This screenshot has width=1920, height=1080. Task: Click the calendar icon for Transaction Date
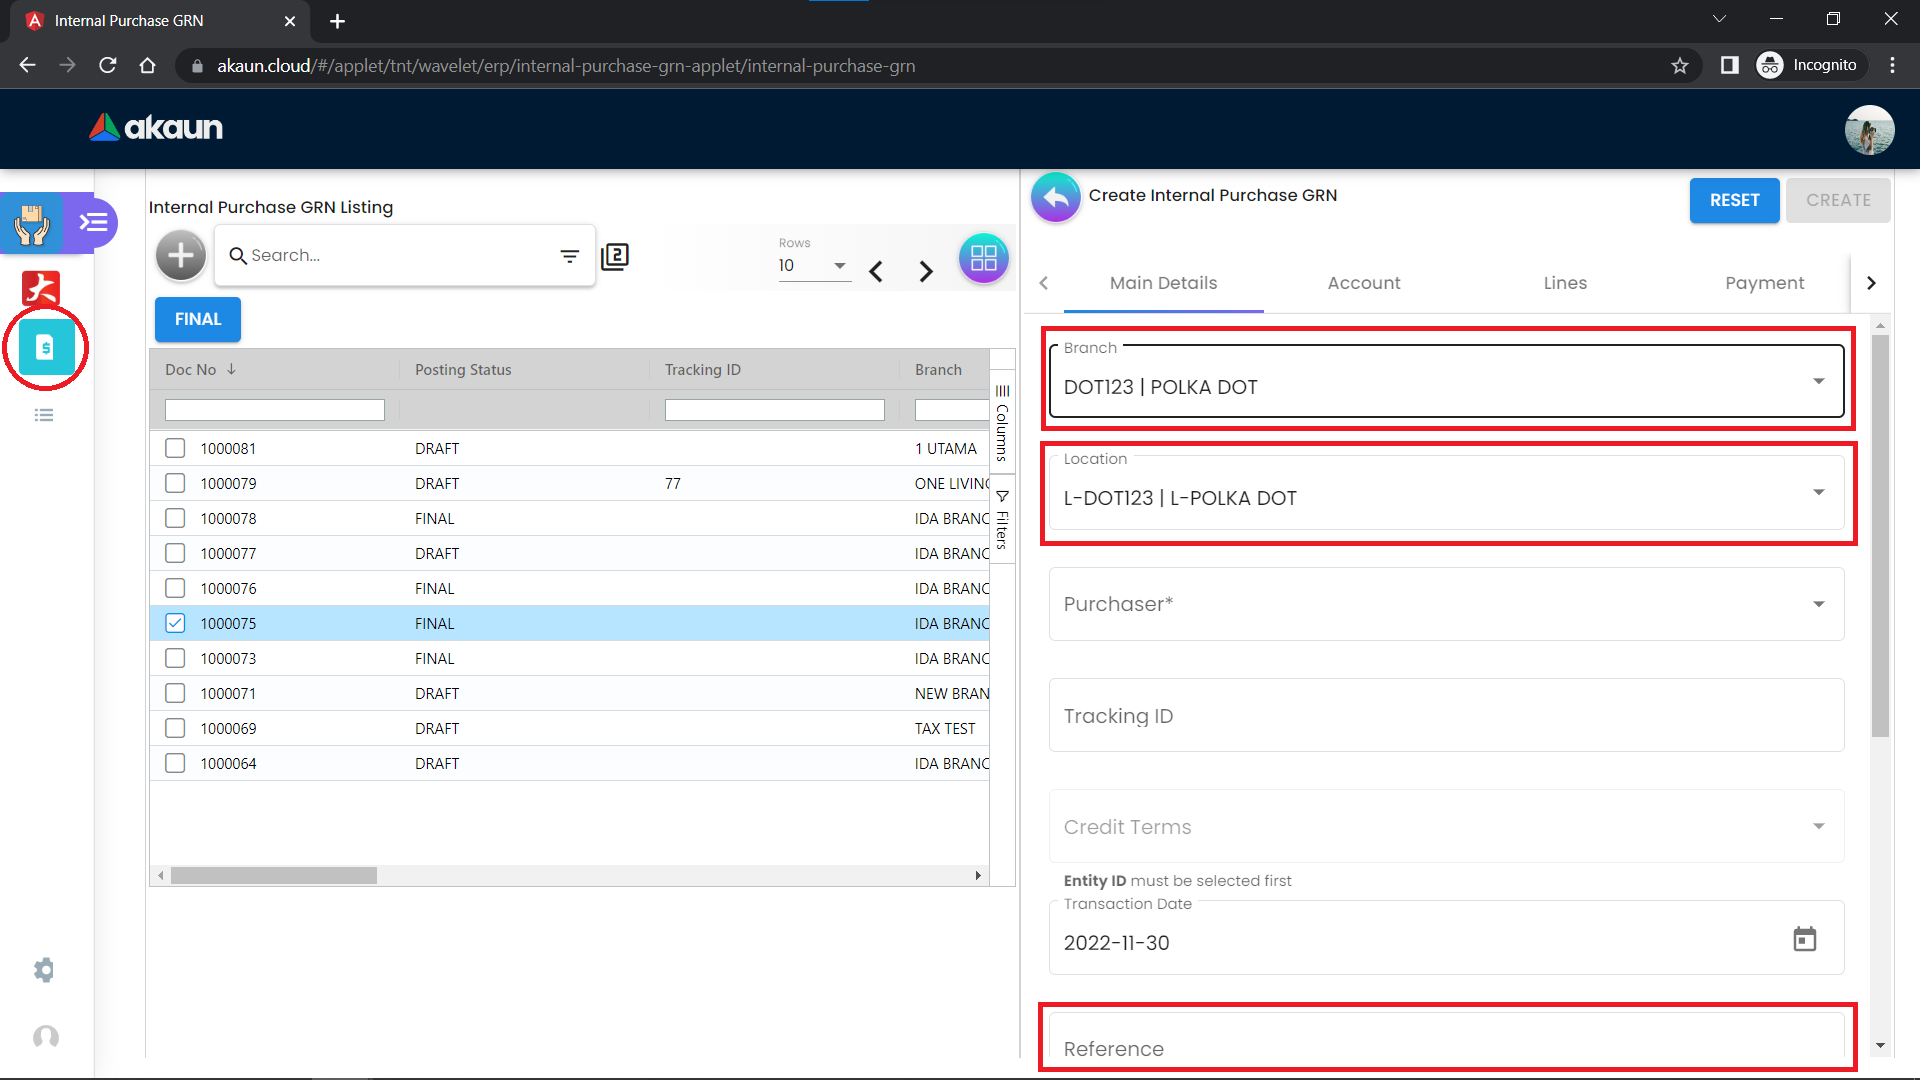(1804, 939)
